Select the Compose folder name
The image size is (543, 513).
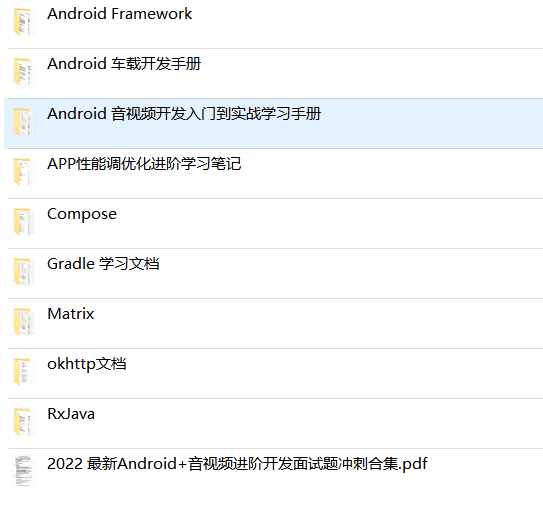click(x=82, y=214)
